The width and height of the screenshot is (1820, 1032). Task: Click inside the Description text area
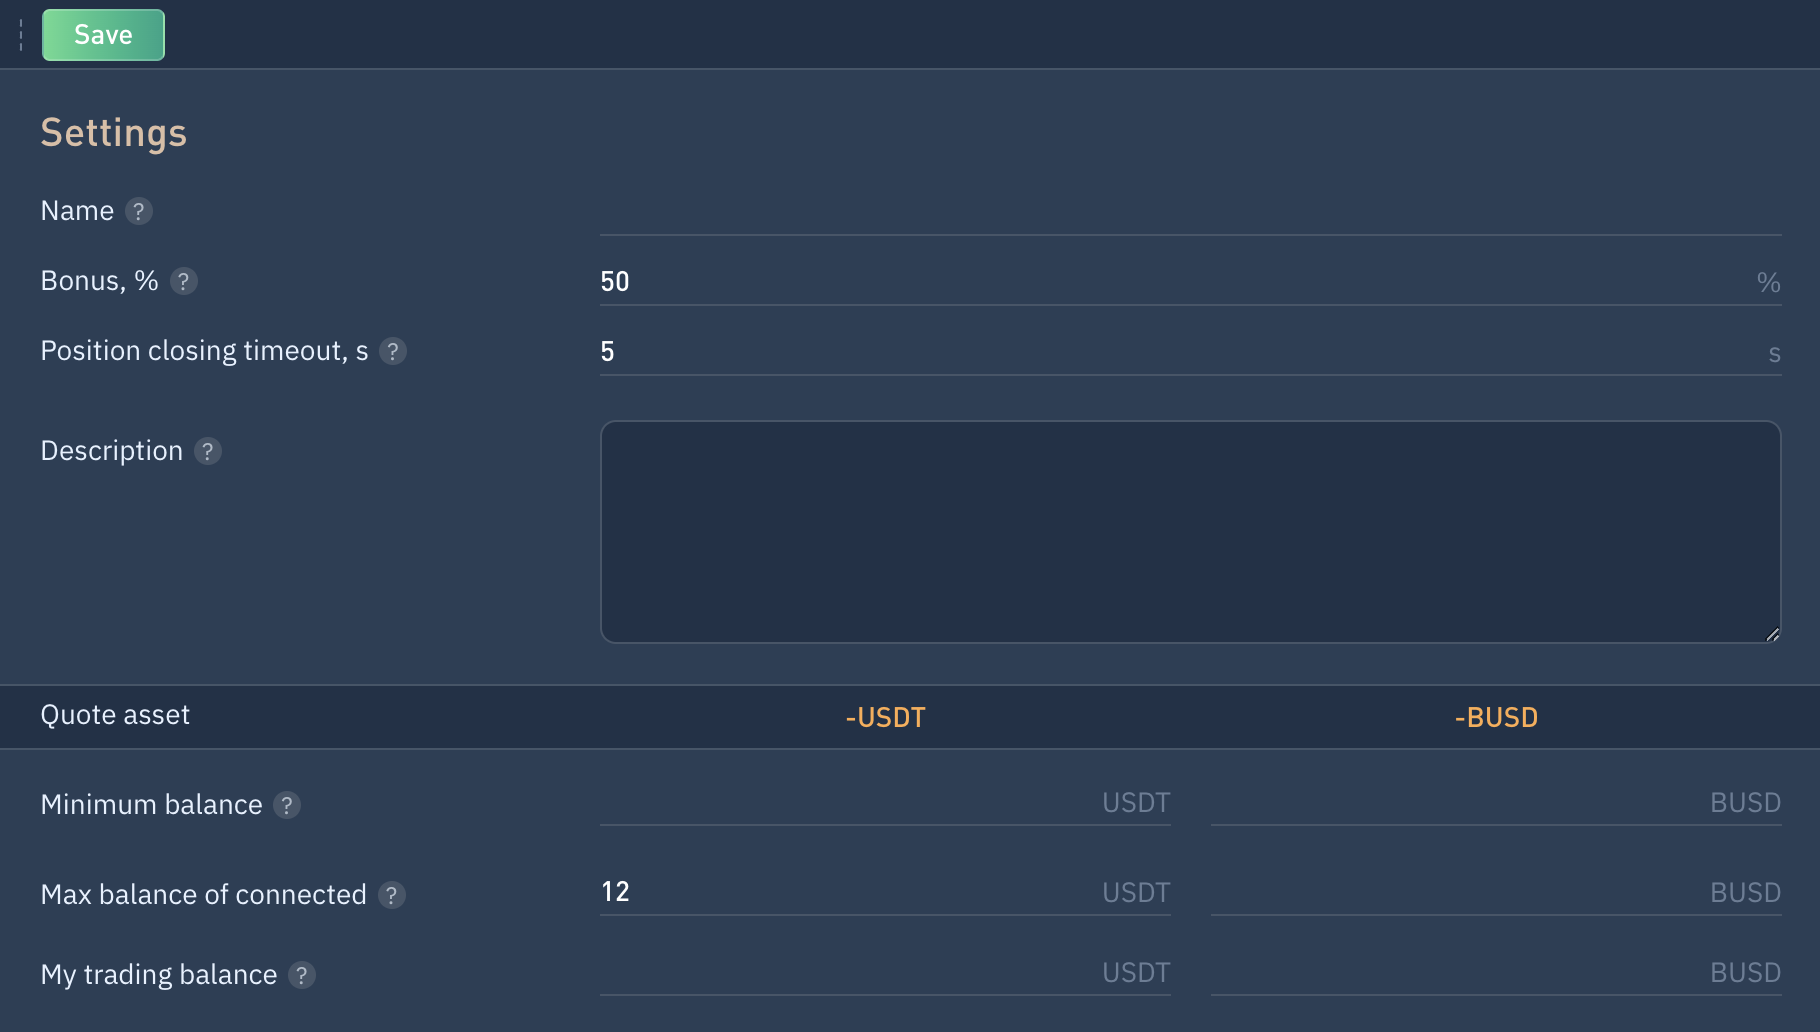[x=1190, y=531]
